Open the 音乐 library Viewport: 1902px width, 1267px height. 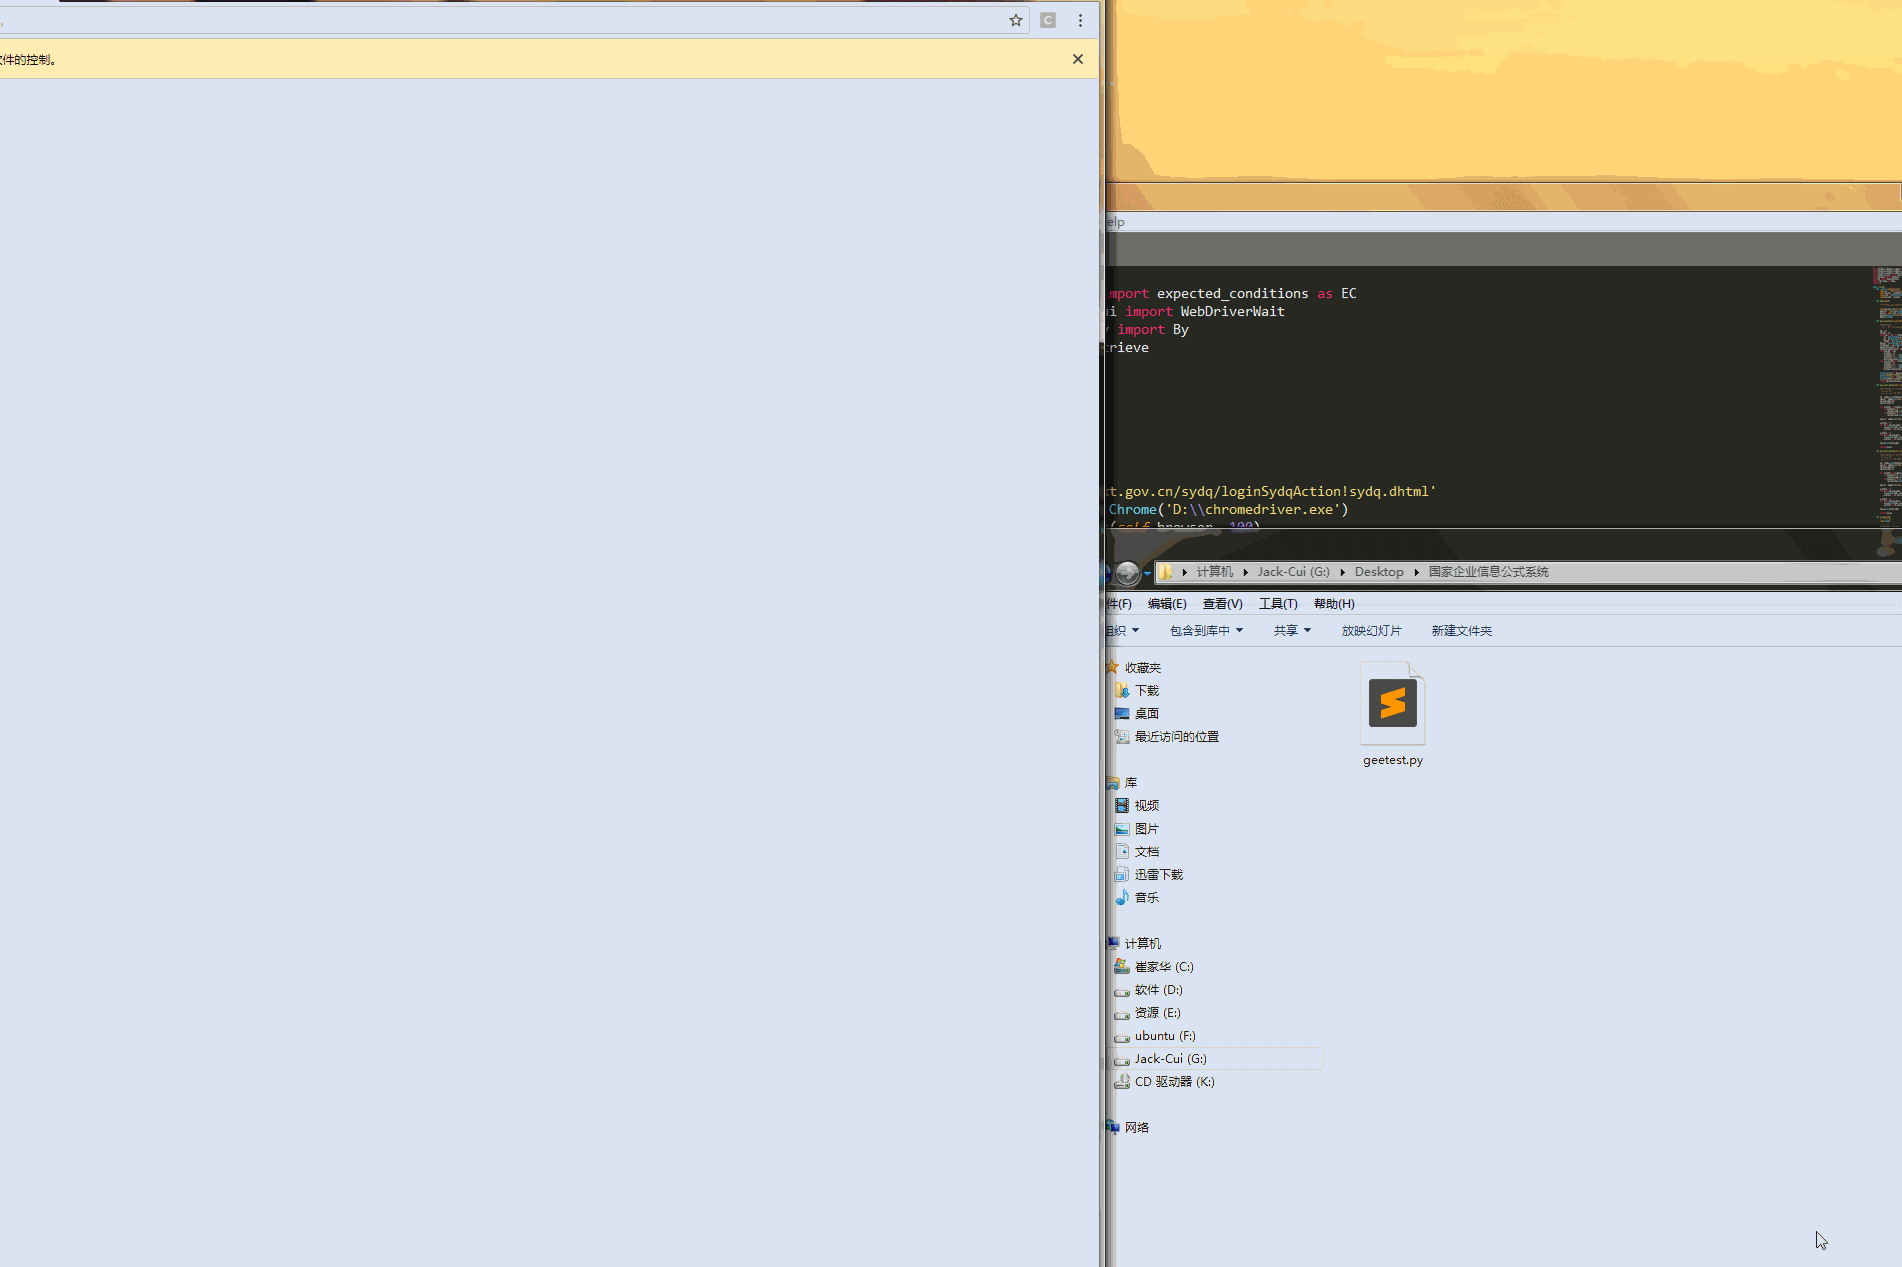(x=1146, y=898)
